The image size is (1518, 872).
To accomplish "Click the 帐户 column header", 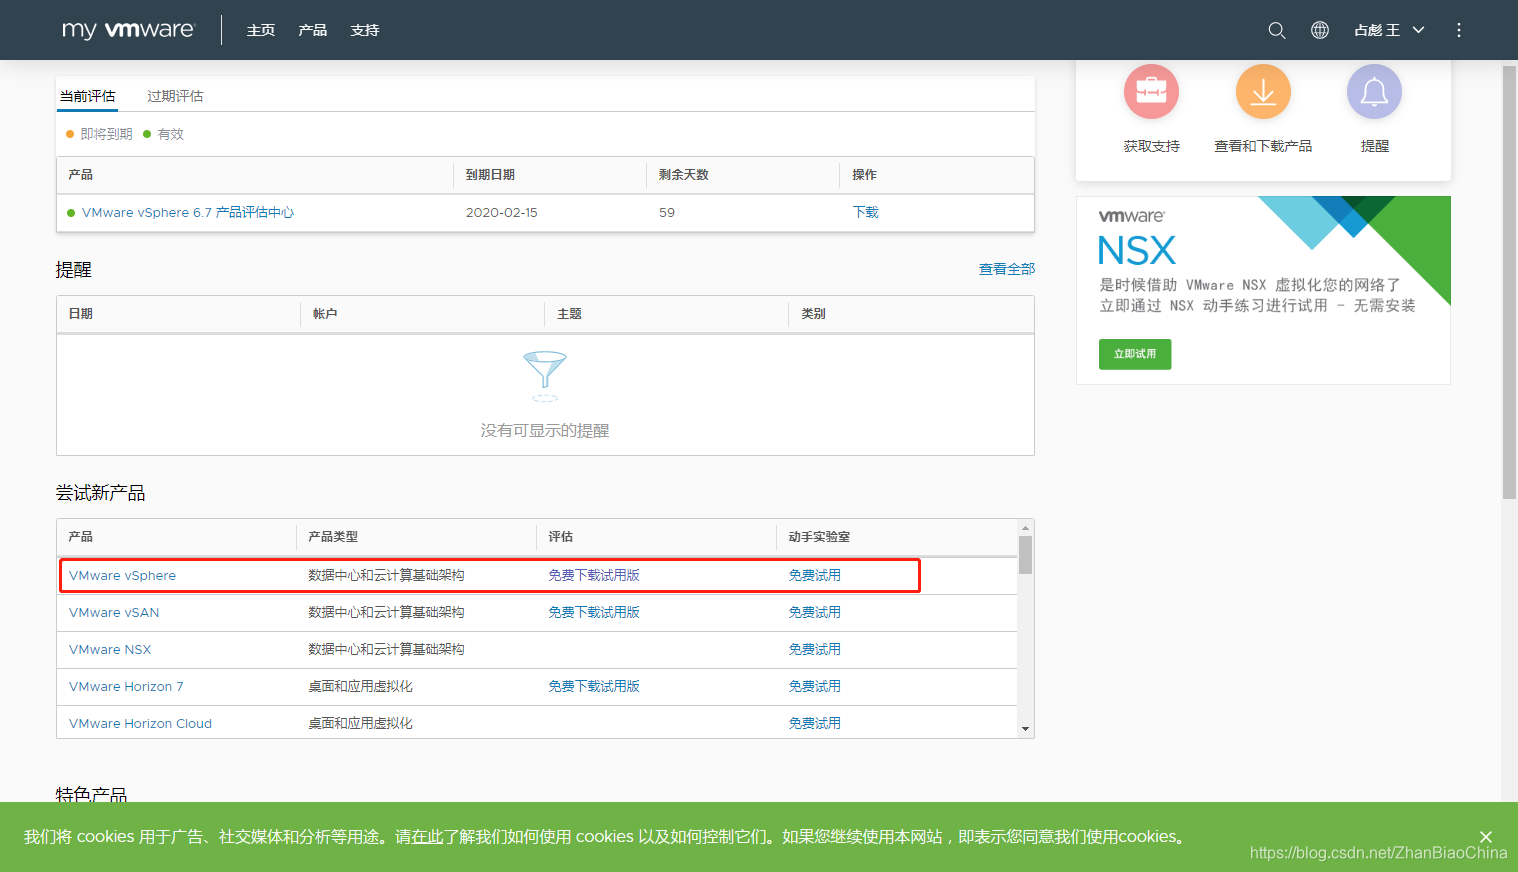I will point(325,314).
